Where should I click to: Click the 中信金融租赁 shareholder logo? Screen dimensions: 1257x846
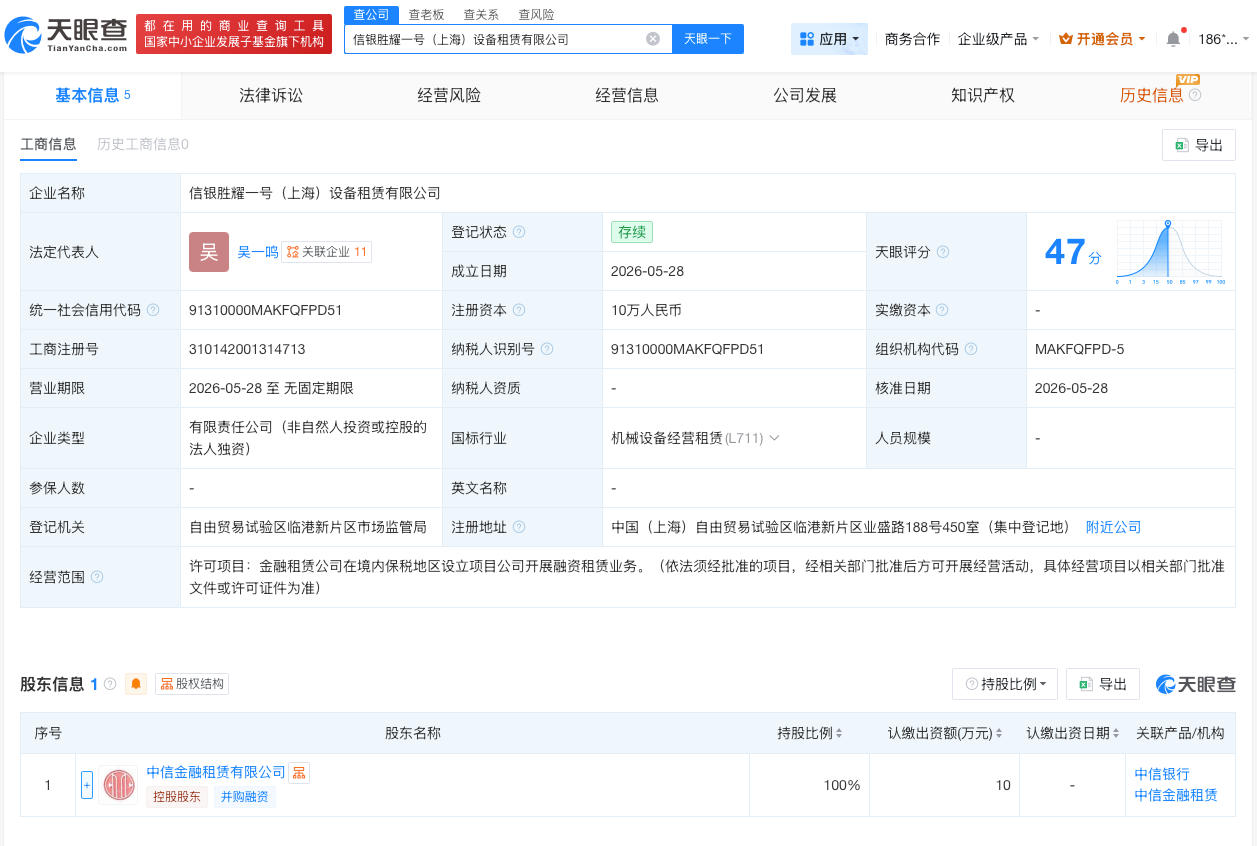pyautogui.click(x=118, y=785)
